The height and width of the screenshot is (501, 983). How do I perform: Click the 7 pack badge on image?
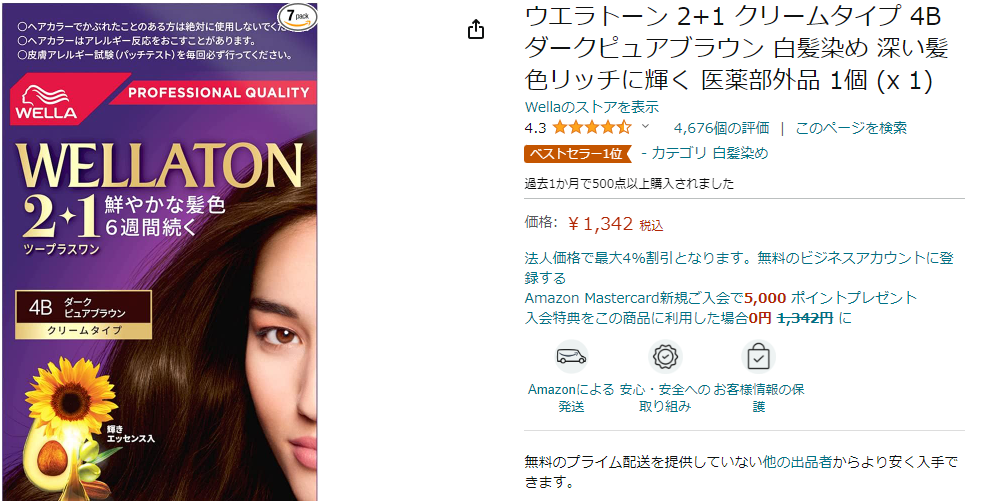[298, 18]
